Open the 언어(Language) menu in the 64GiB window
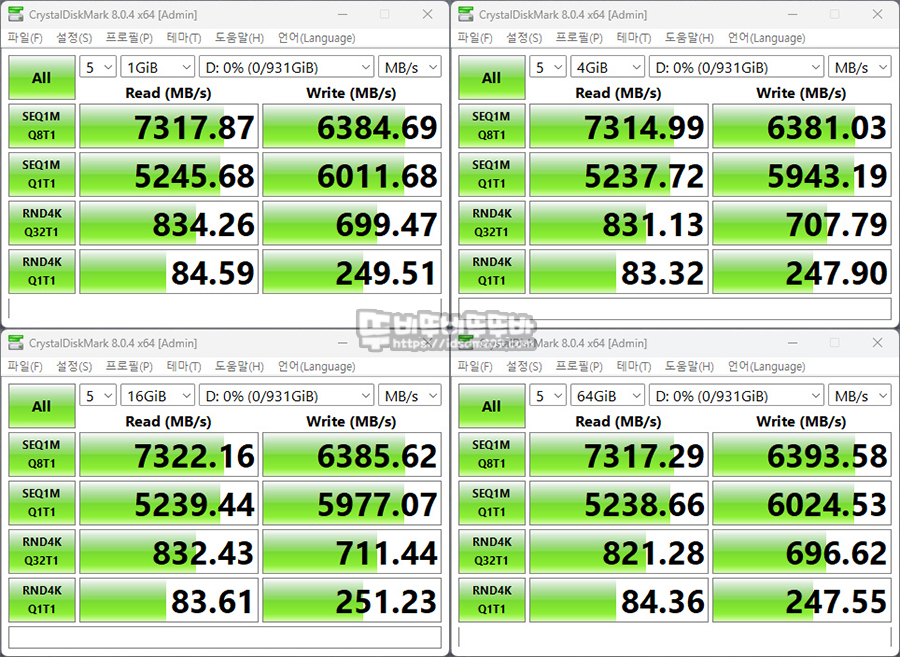This screenshot has height=657, width=900. [767, 367]
